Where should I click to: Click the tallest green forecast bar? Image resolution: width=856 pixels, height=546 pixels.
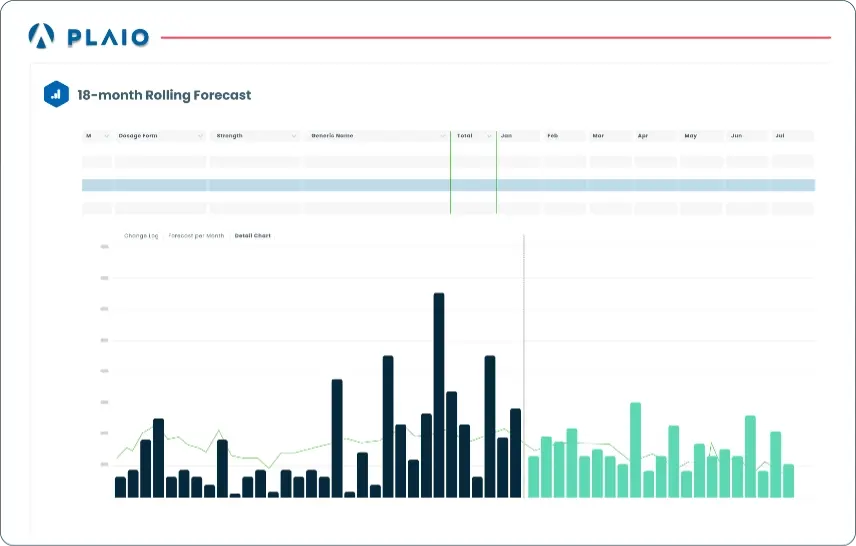point(635,450)
